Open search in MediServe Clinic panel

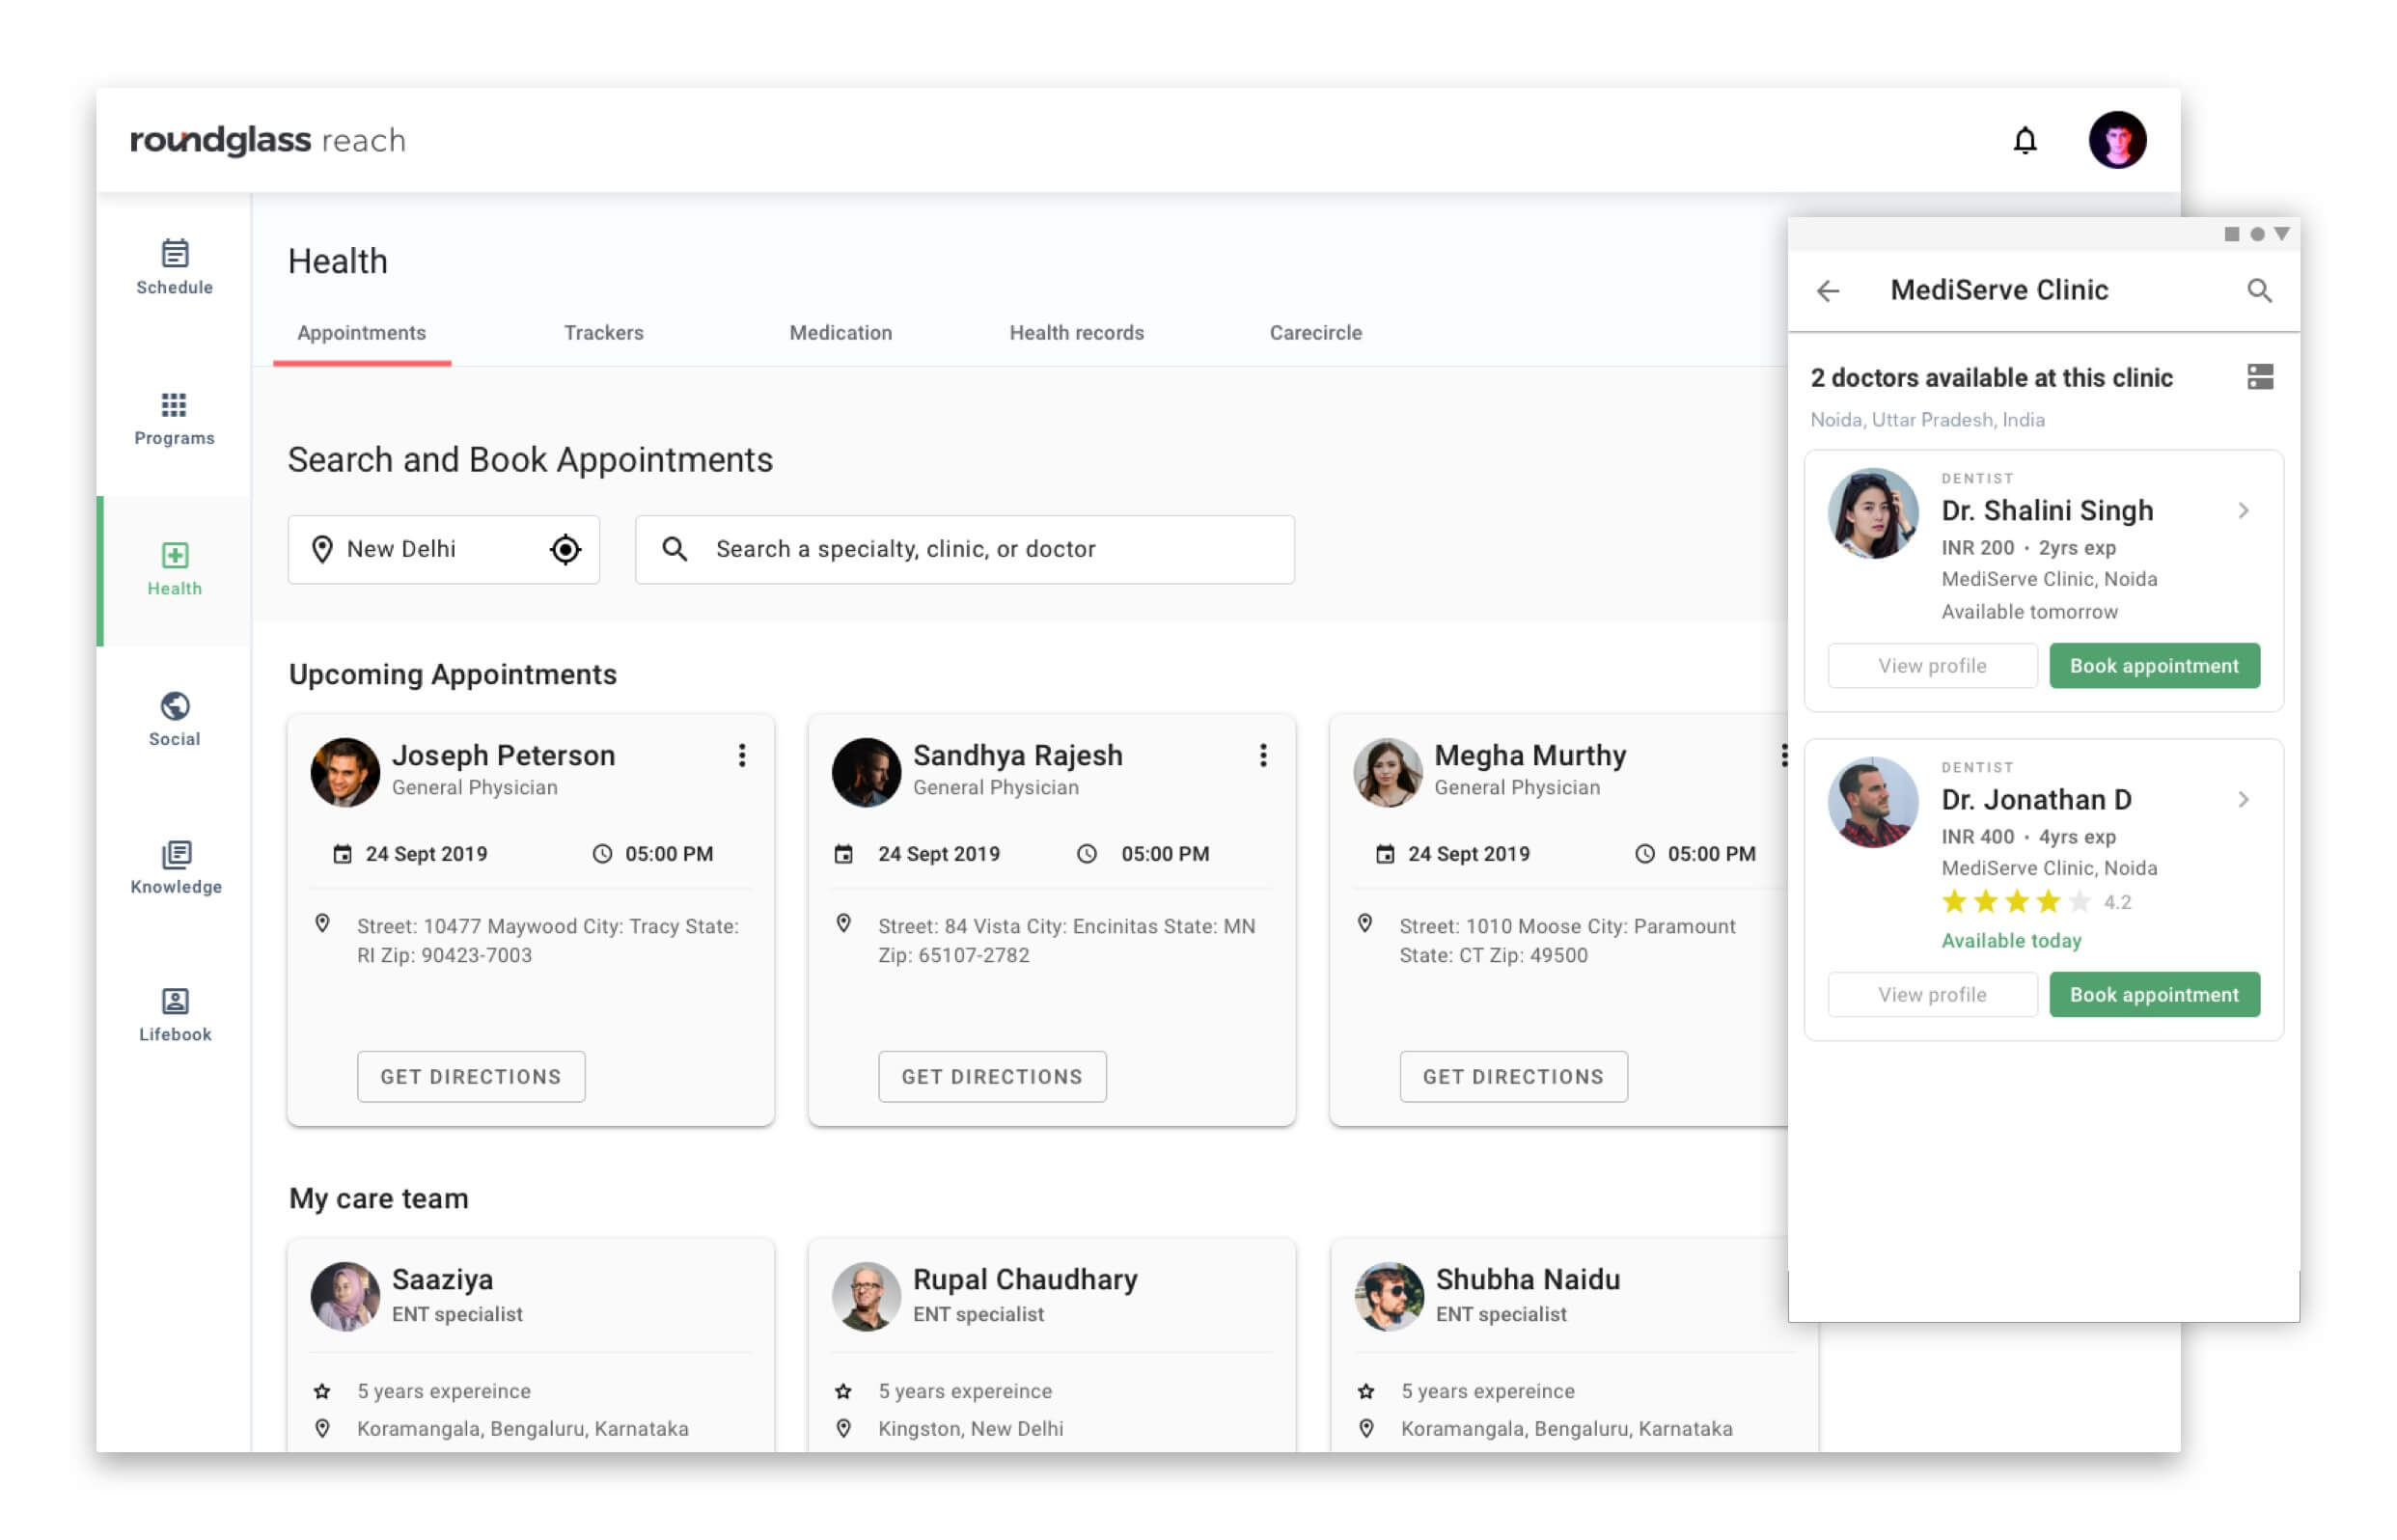(2259, 291)
